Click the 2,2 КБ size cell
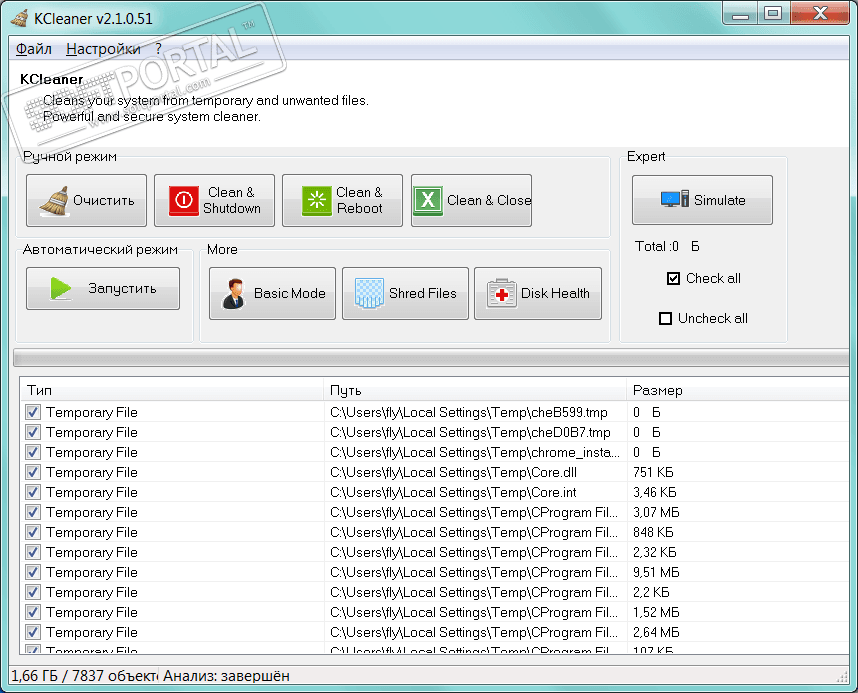Screen dimensions: 858x693 (x=651, y=592)
